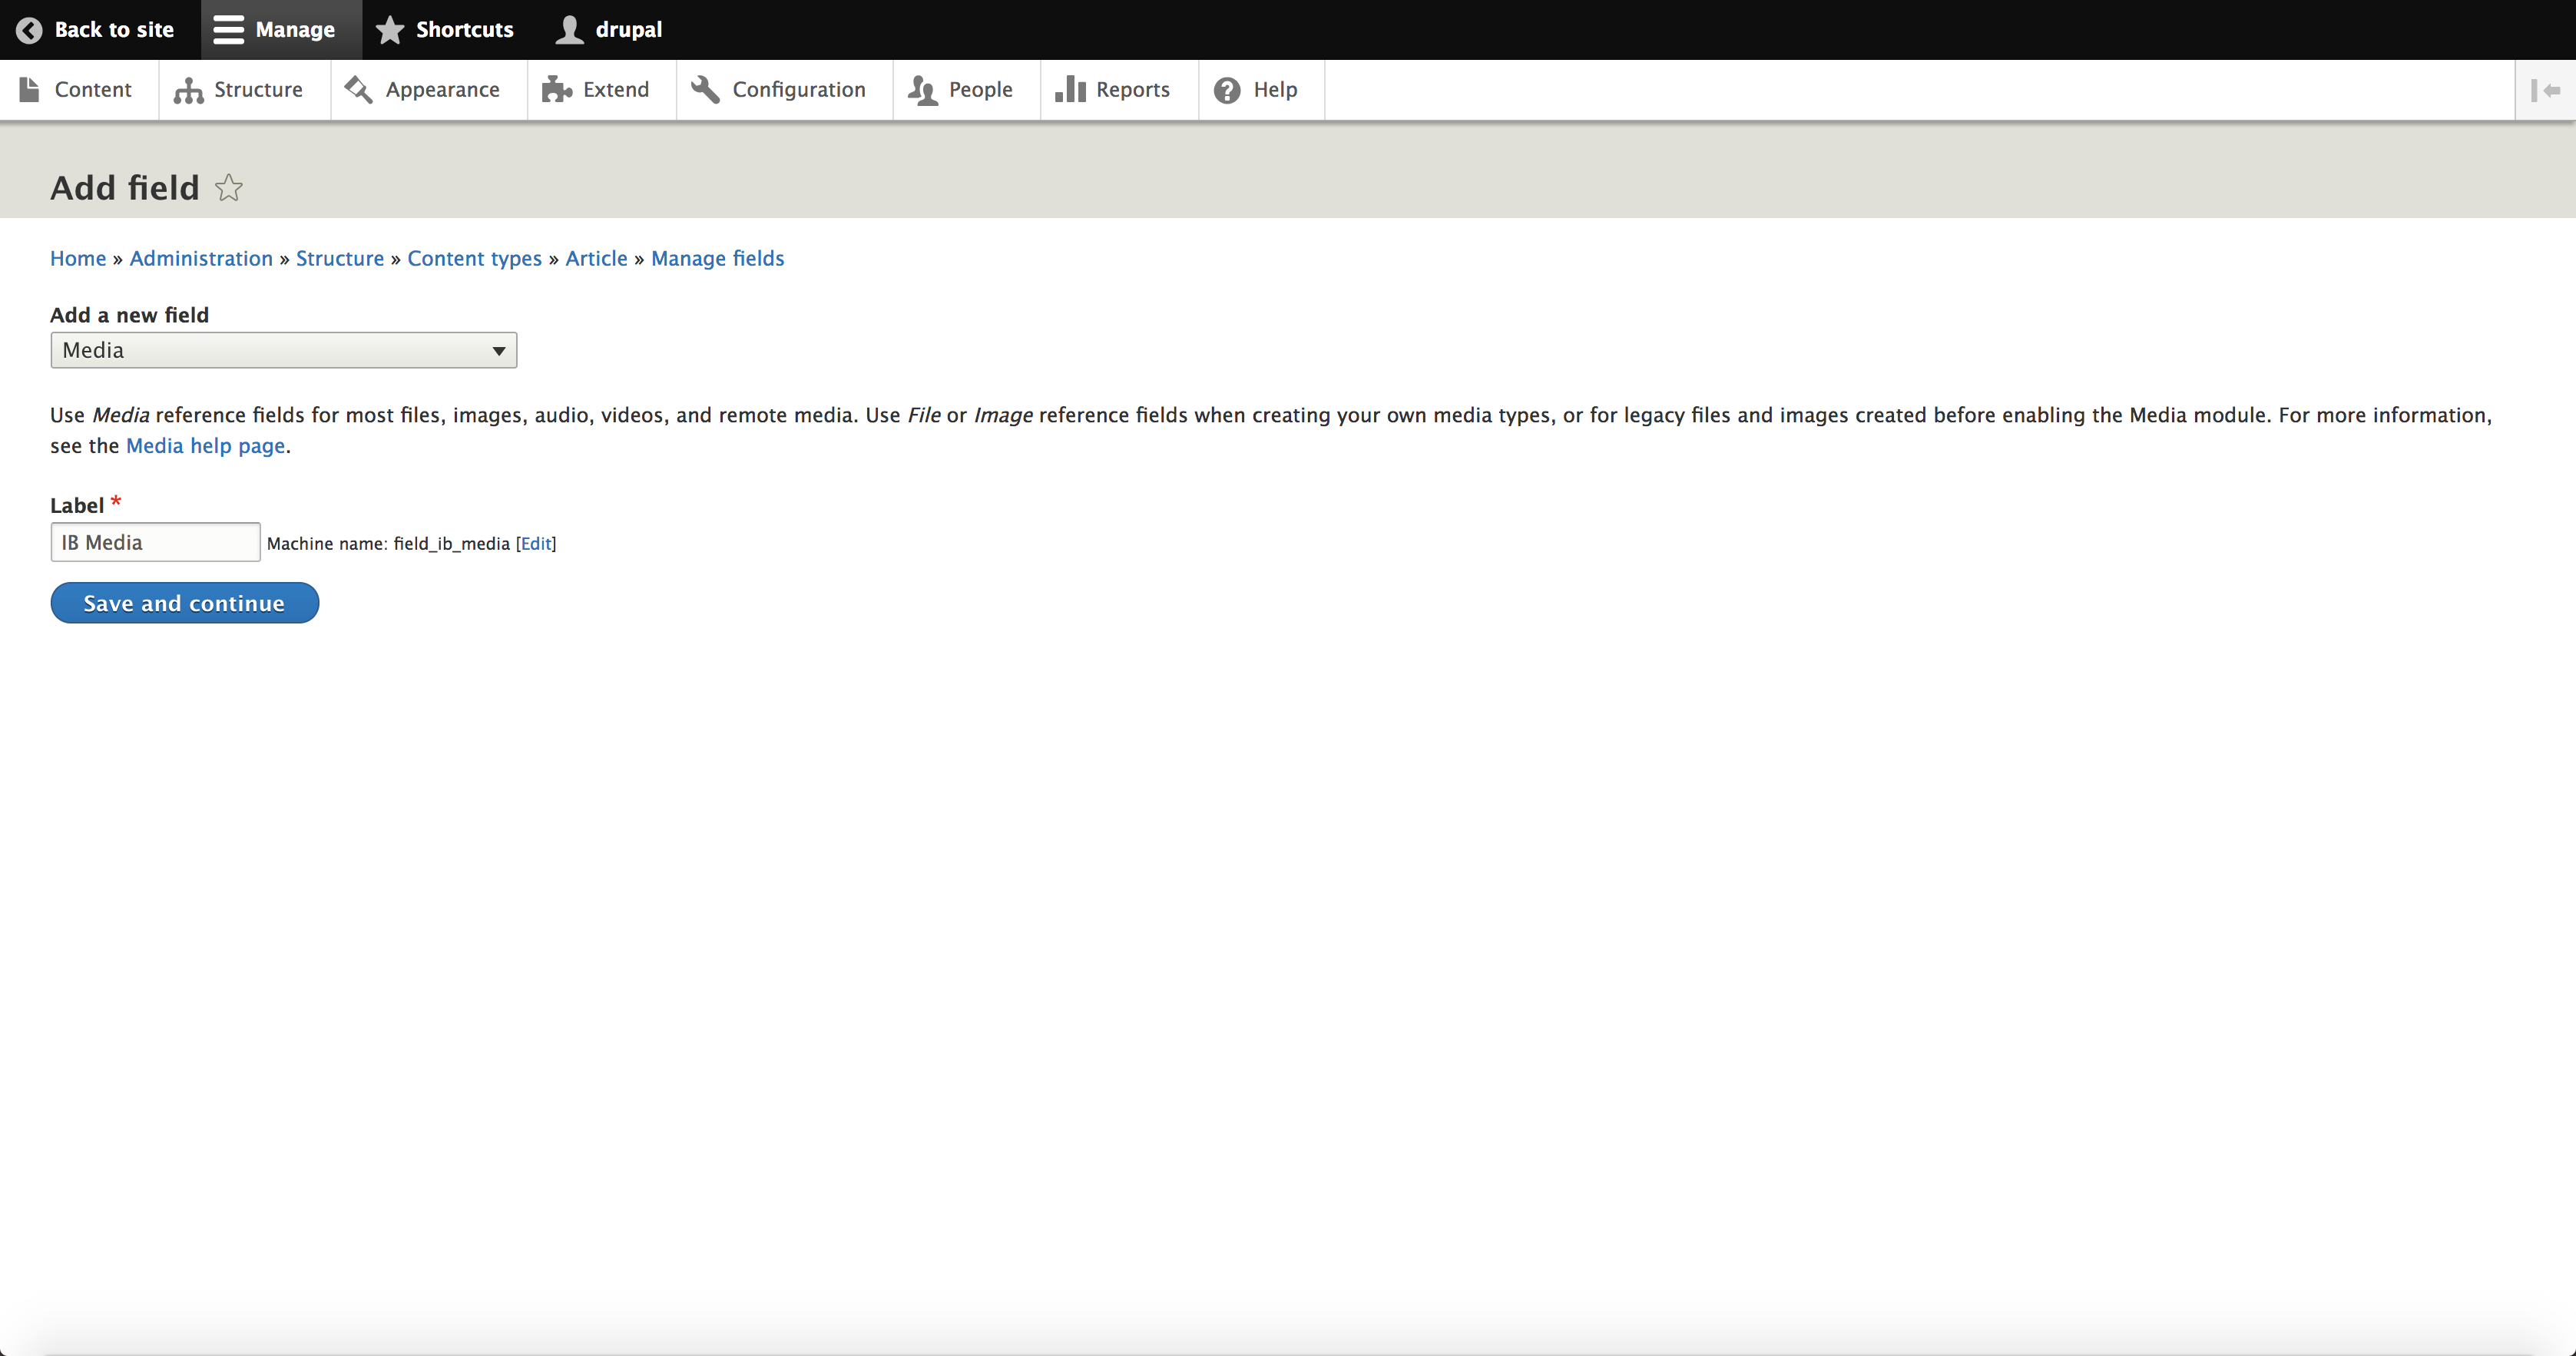Go to Manage fields breadcrumb link
The width and height of the screenshot is (2576, 1356).
[717, 258]
